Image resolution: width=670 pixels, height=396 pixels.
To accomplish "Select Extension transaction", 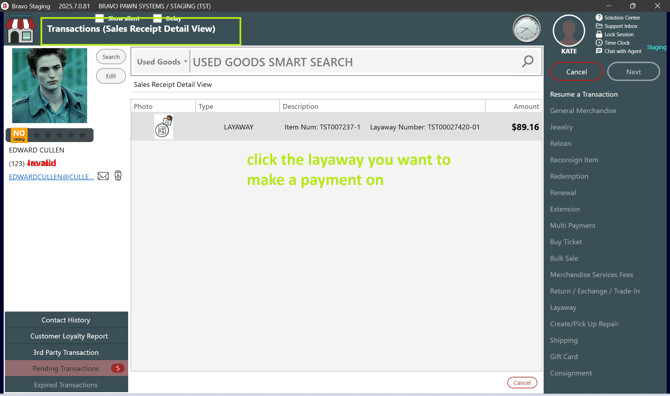I will pyautogui.click(x=564, y=209).
